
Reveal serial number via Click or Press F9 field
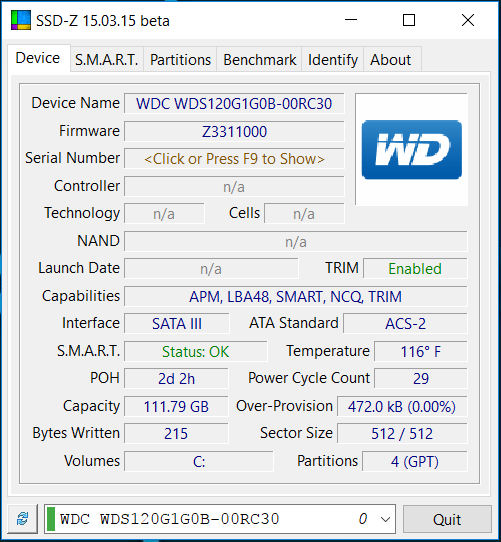tap(234, 159)
